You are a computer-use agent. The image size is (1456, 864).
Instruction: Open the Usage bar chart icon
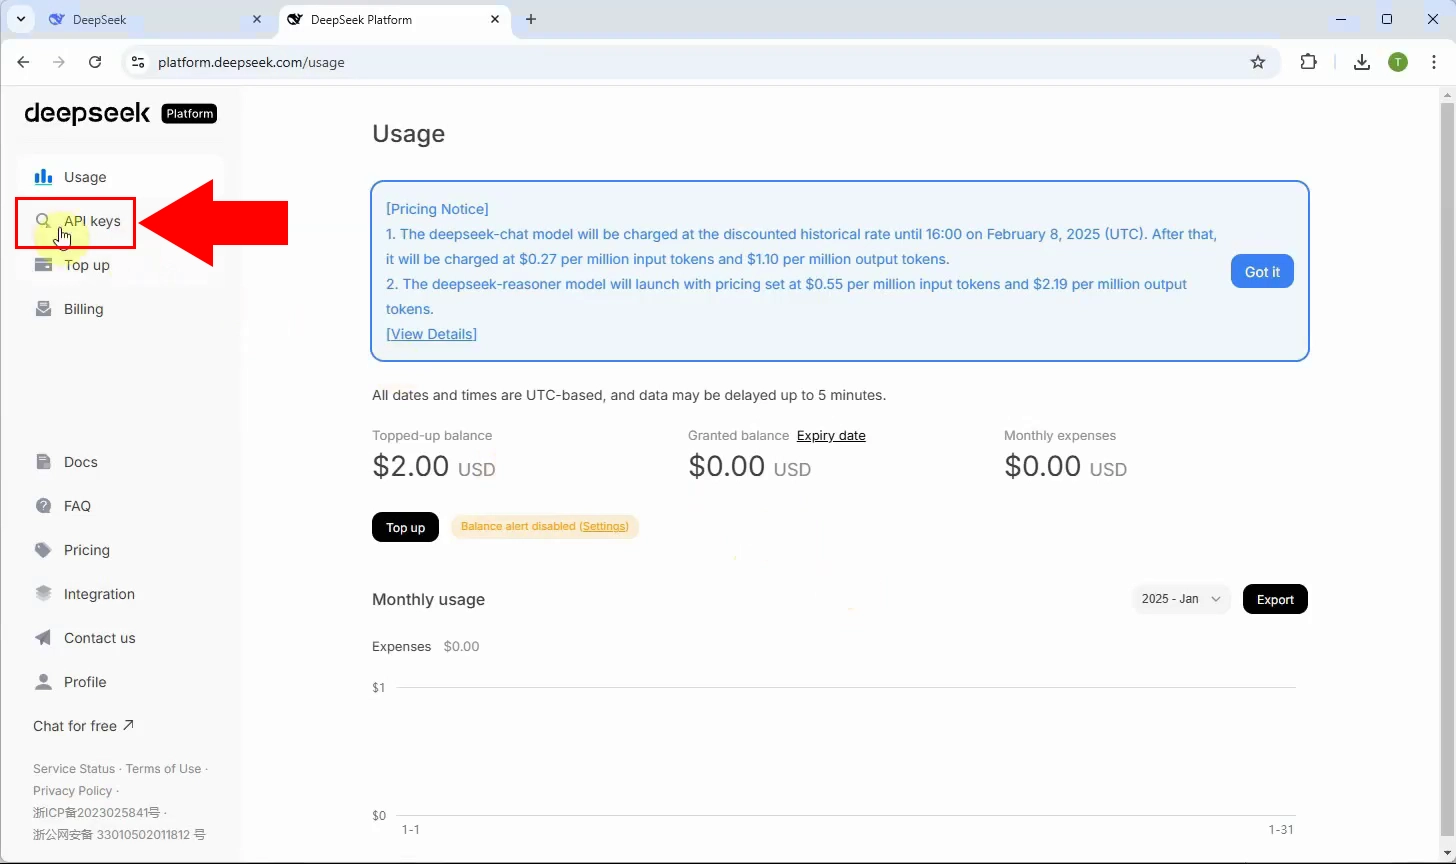click(x=43, y=177)
